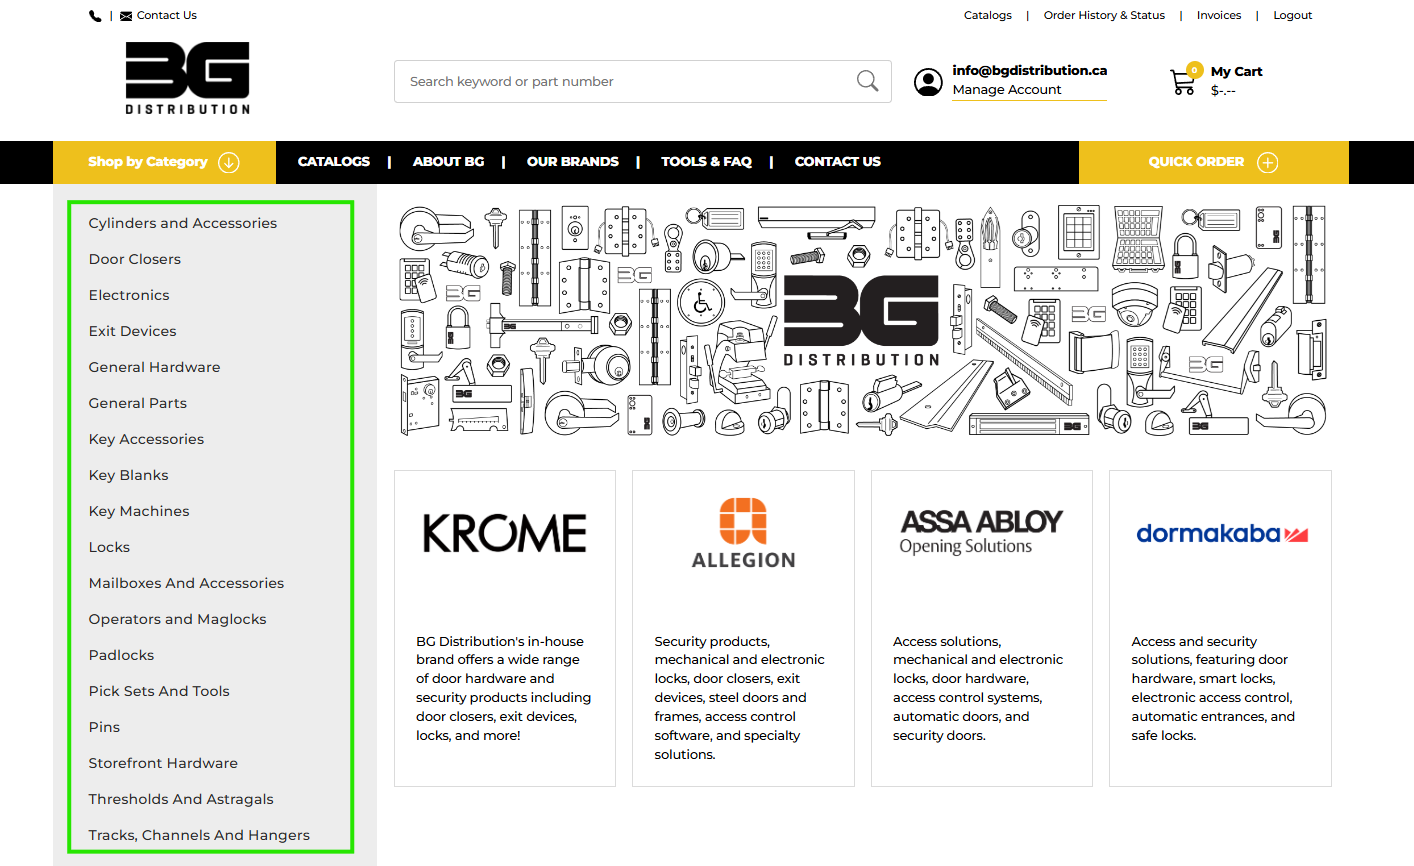Select Electronics category
1414x866 pixels.
click(x=129, y=295)
